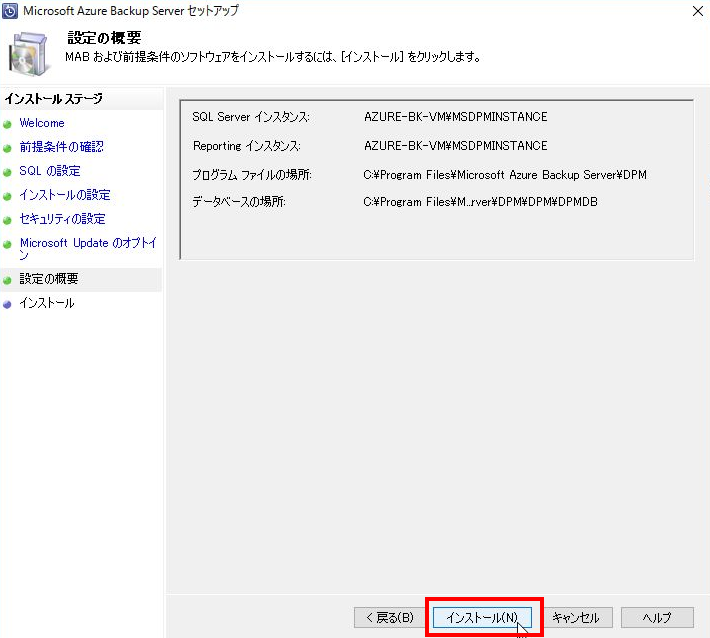
Task: Select the 設定の概要 stage
Action: click(48, 278)
